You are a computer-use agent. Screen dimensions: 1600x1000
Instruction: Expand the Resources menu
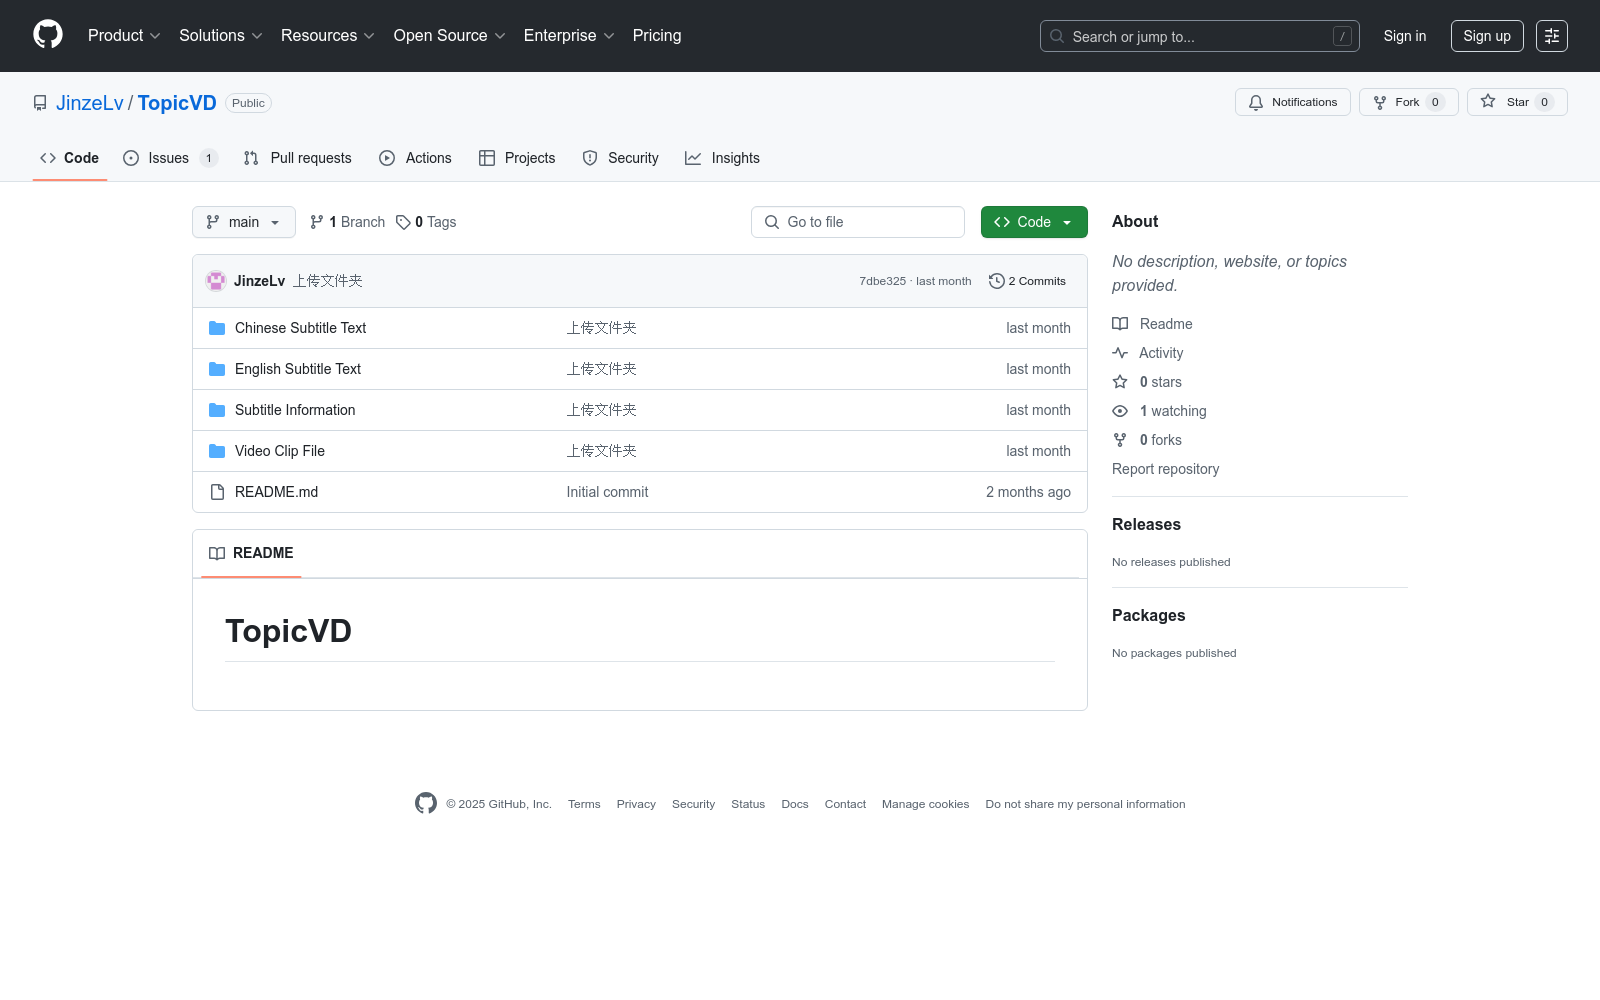[327, 36]
